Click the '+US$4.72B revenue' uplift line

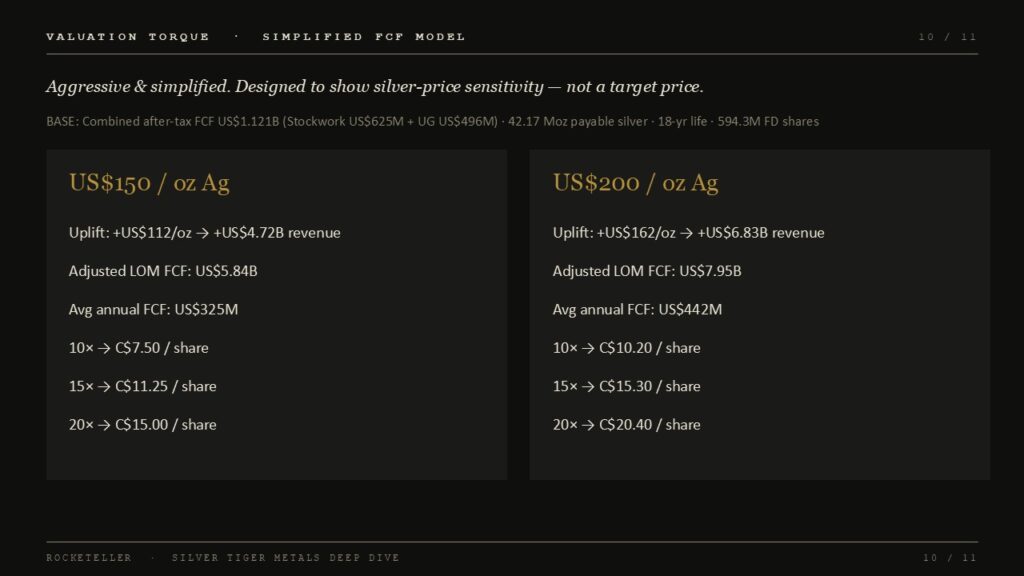[204, 232]
